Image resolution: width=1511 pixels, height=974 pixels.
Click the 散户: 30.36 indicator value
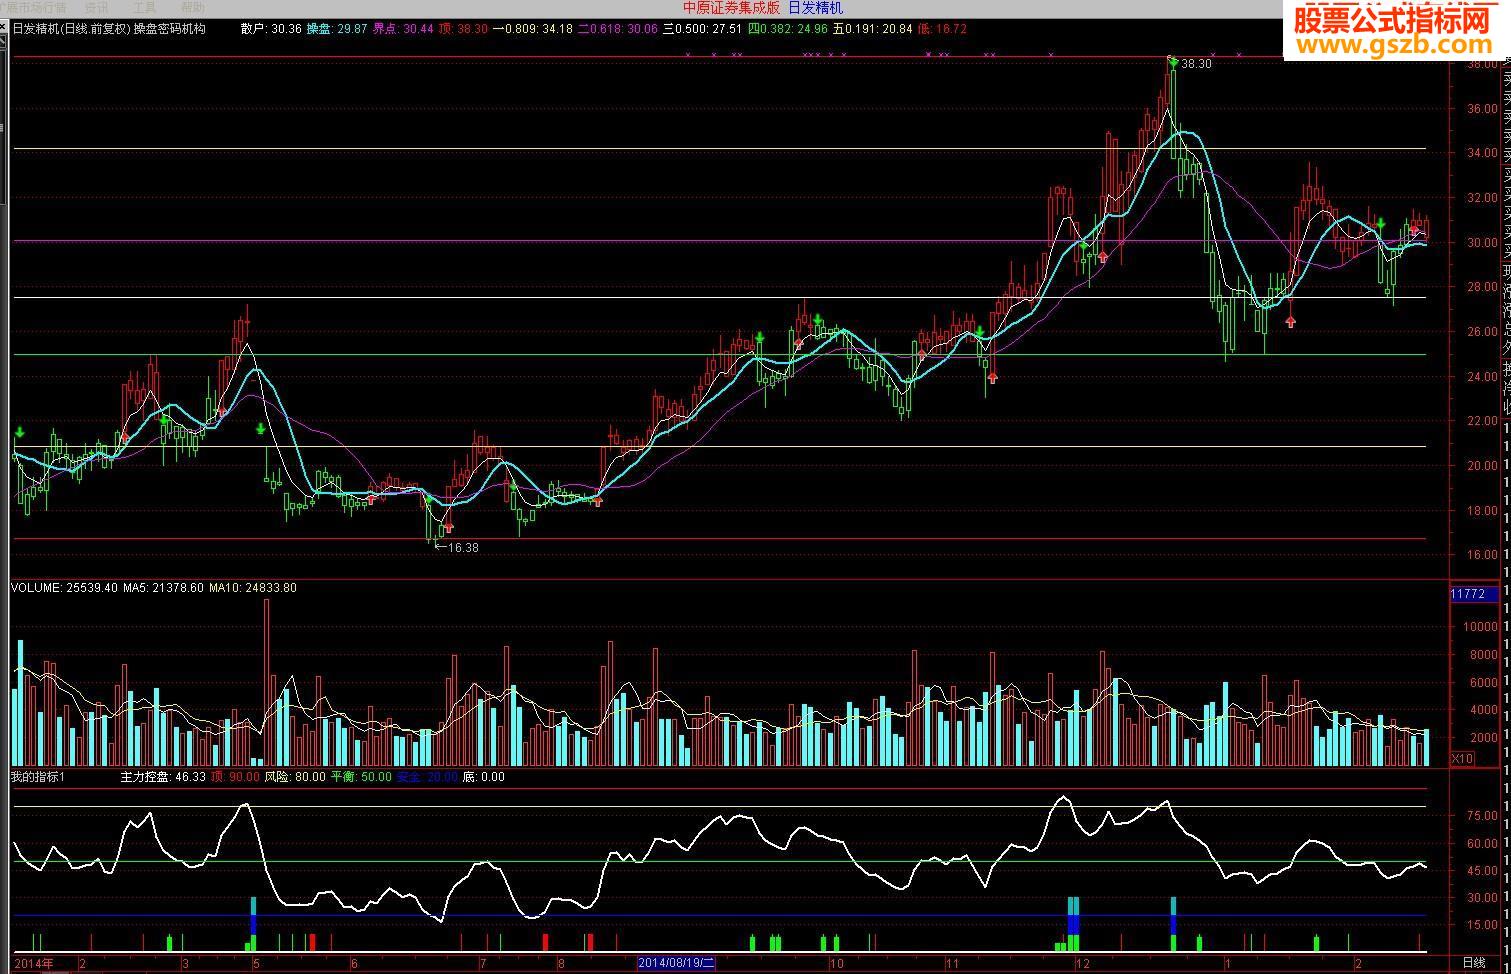pos(271,29)
